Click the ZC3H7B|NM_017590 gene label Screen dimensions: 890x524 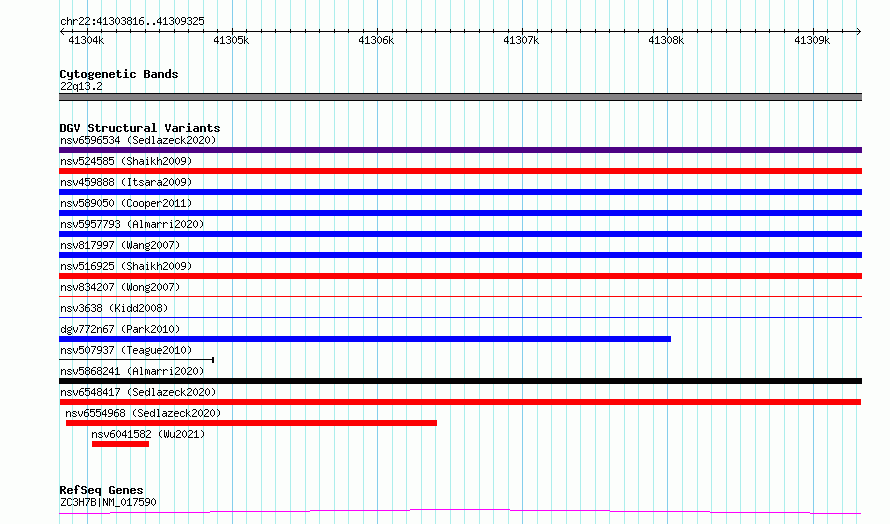coord(108,502)
